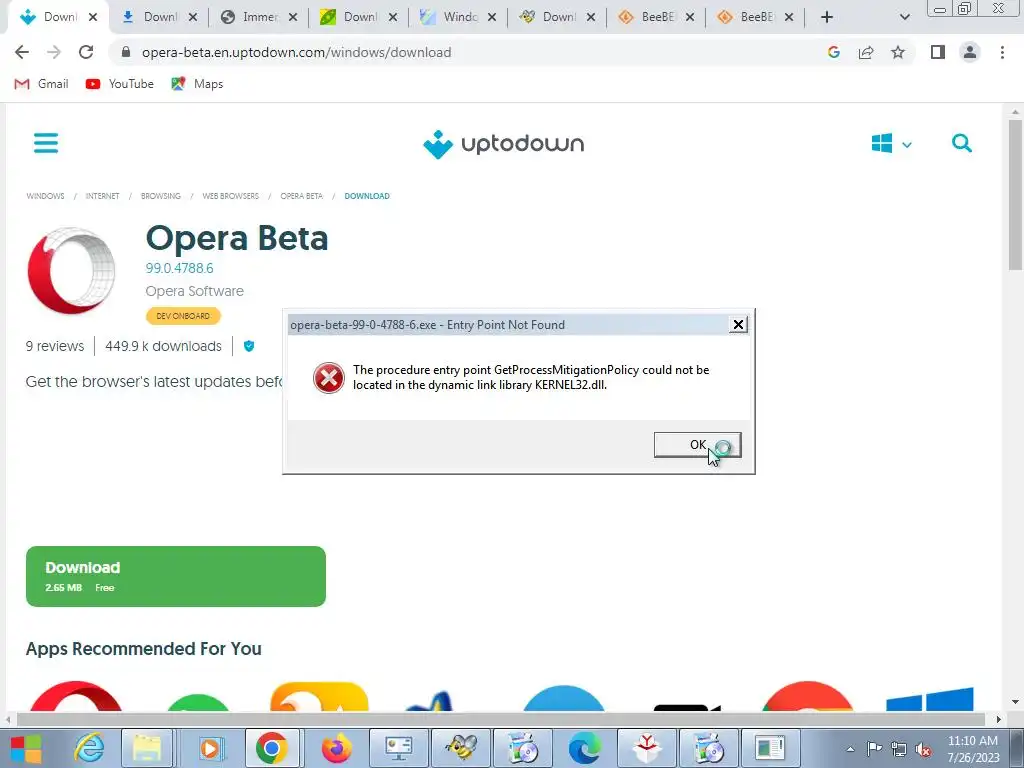Open the Windows Start button
The height and width of the screenshot is (768, 1024).
pos(26,748)
